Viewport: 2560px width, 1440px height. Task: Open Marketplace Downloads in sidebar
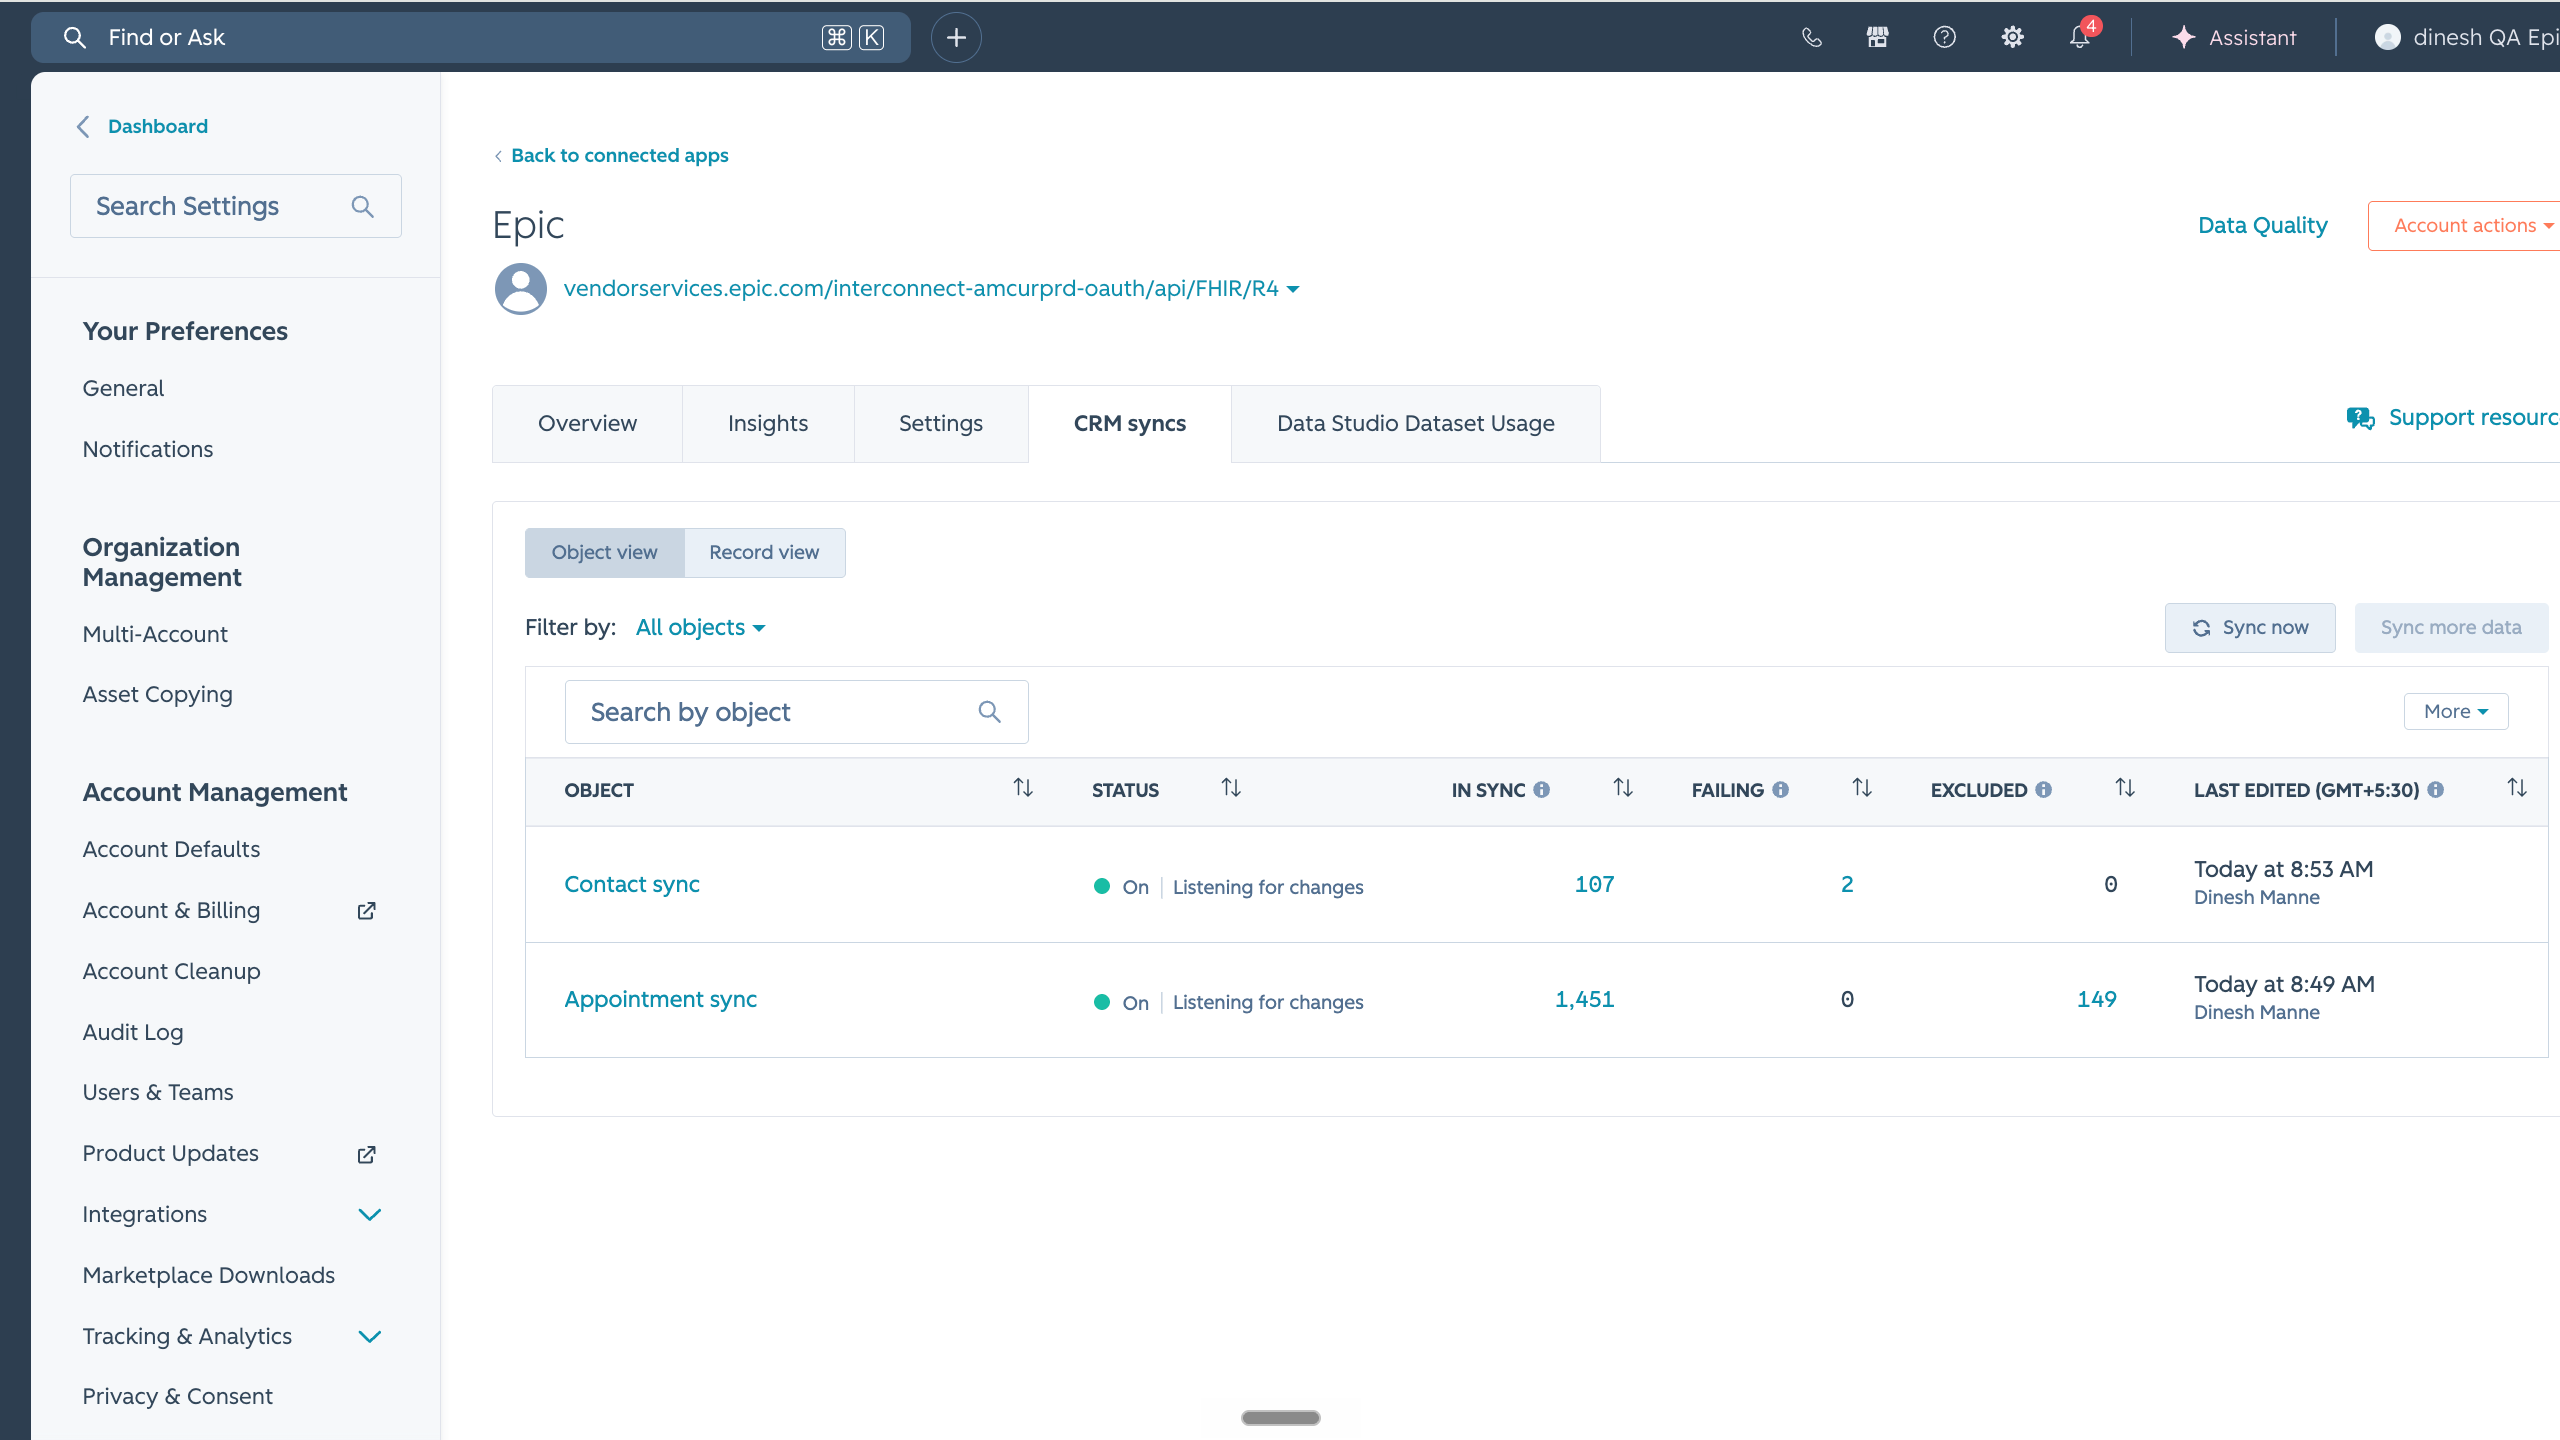click(209, 1276)
